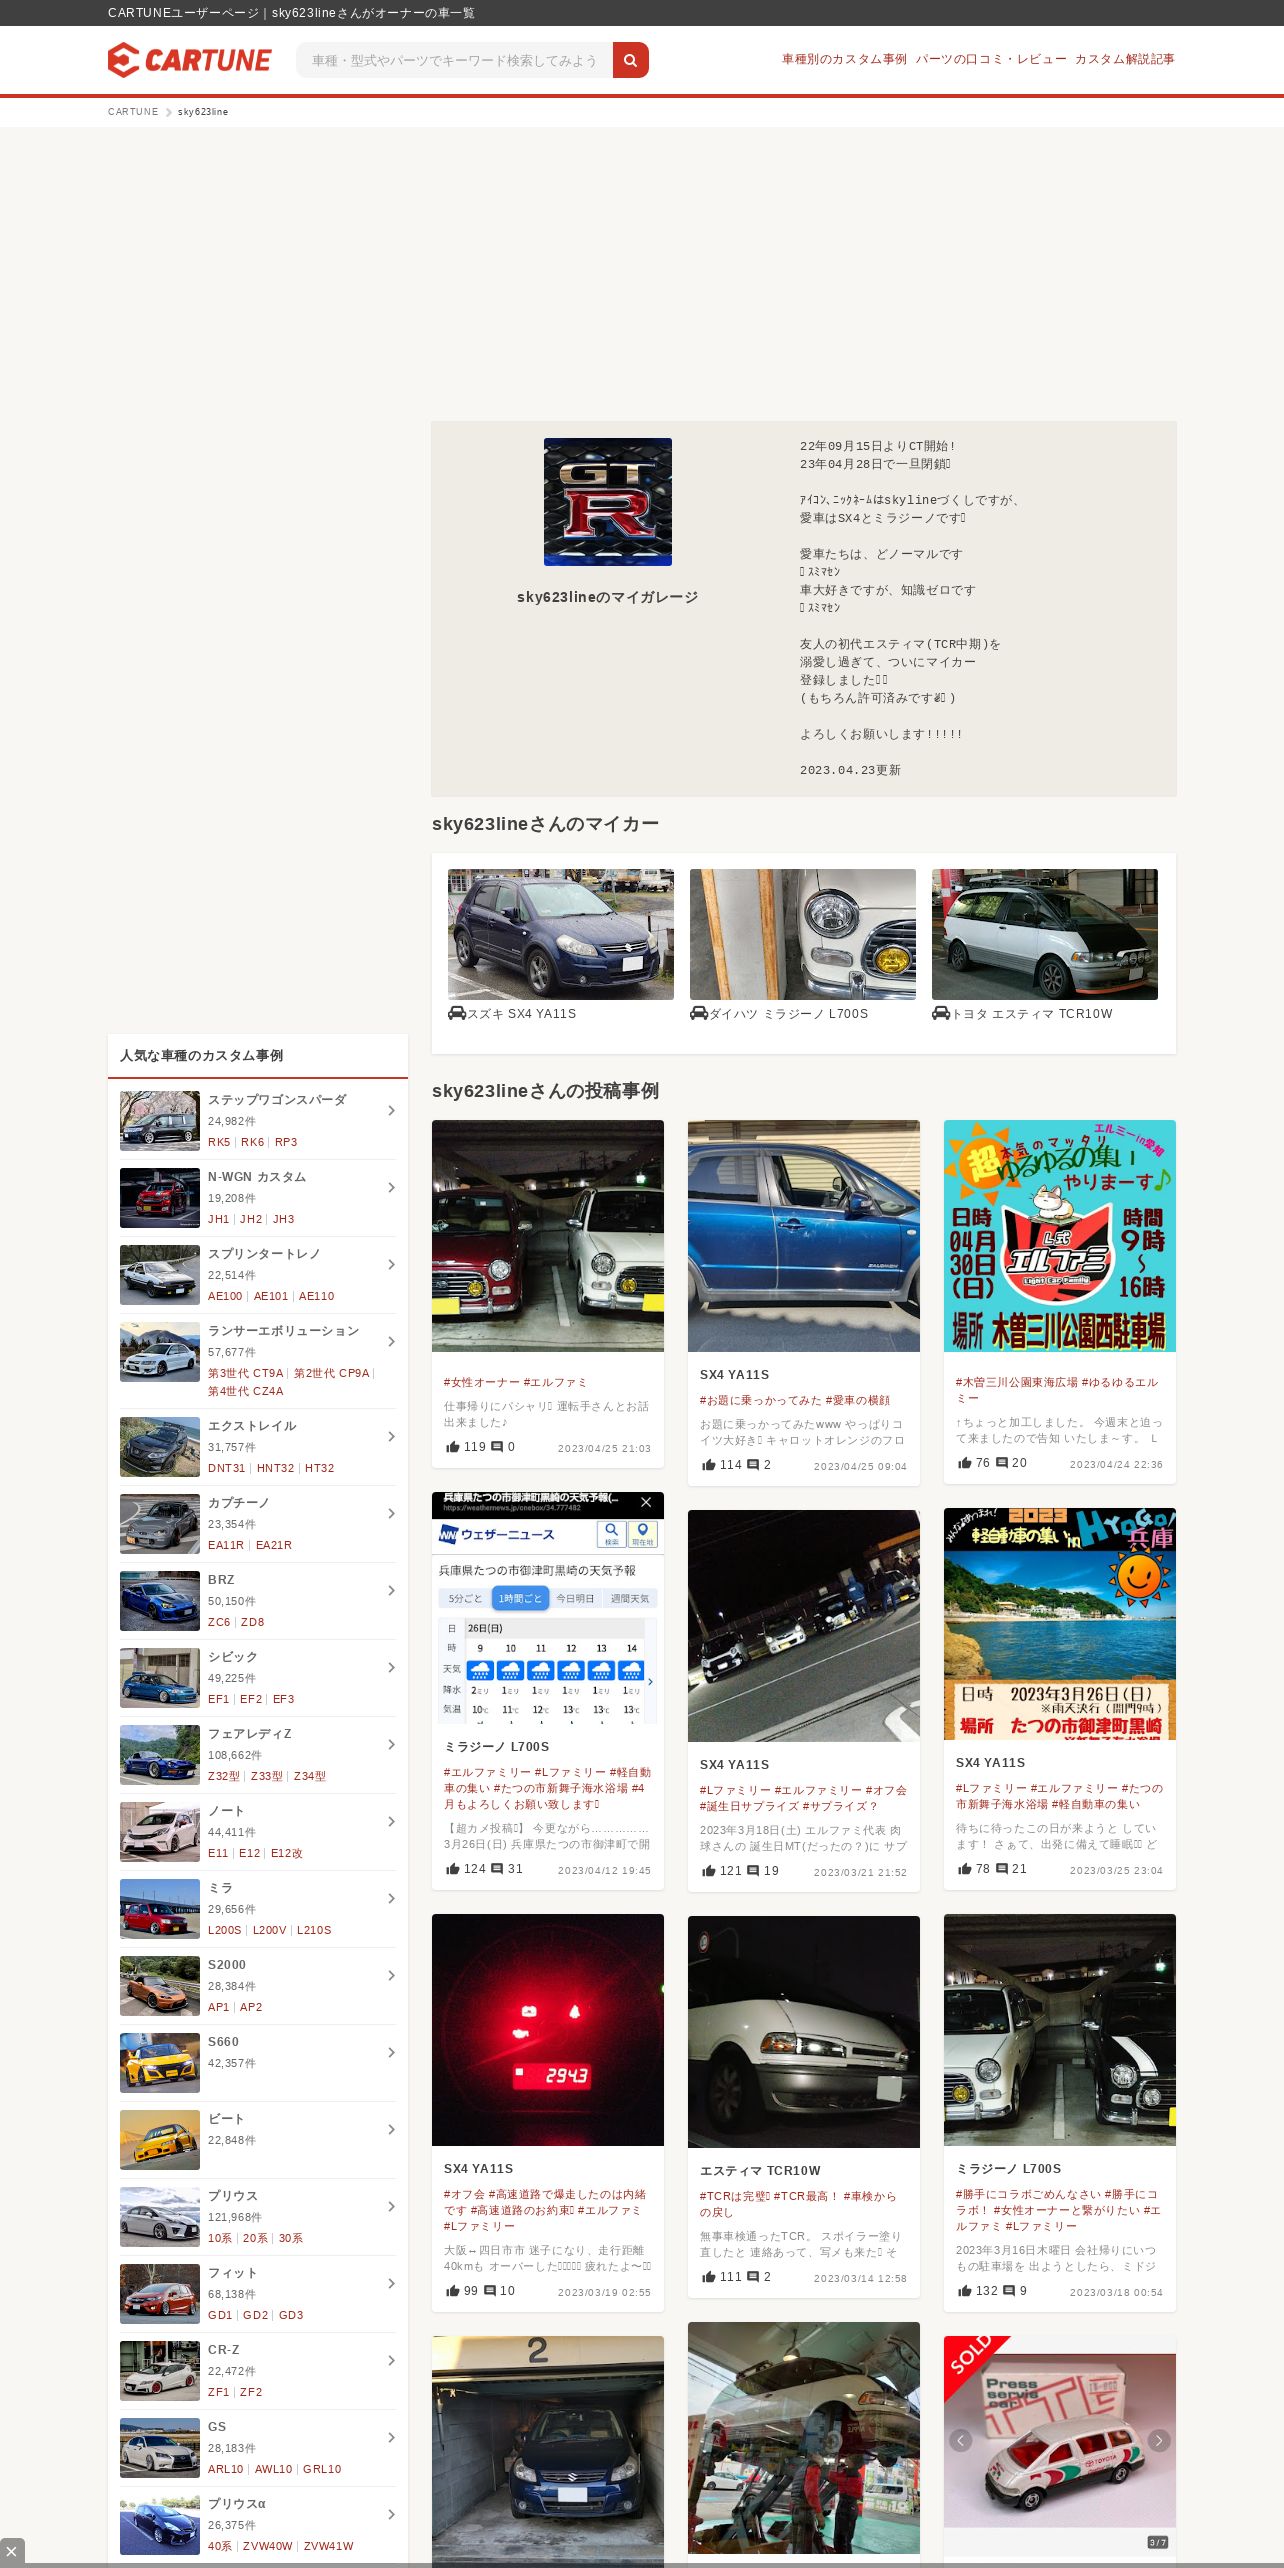
Task: Click car icon beside ダイハツ ミラジーノ L700S
Action: 699,1013
